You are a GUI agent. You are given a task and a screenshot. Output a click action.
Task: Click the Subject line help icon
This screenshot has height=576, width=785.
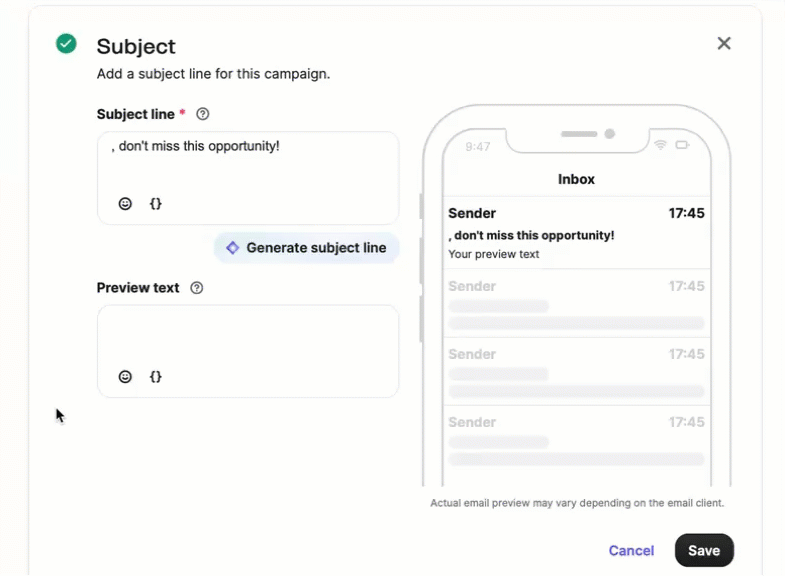coord(203,114)
